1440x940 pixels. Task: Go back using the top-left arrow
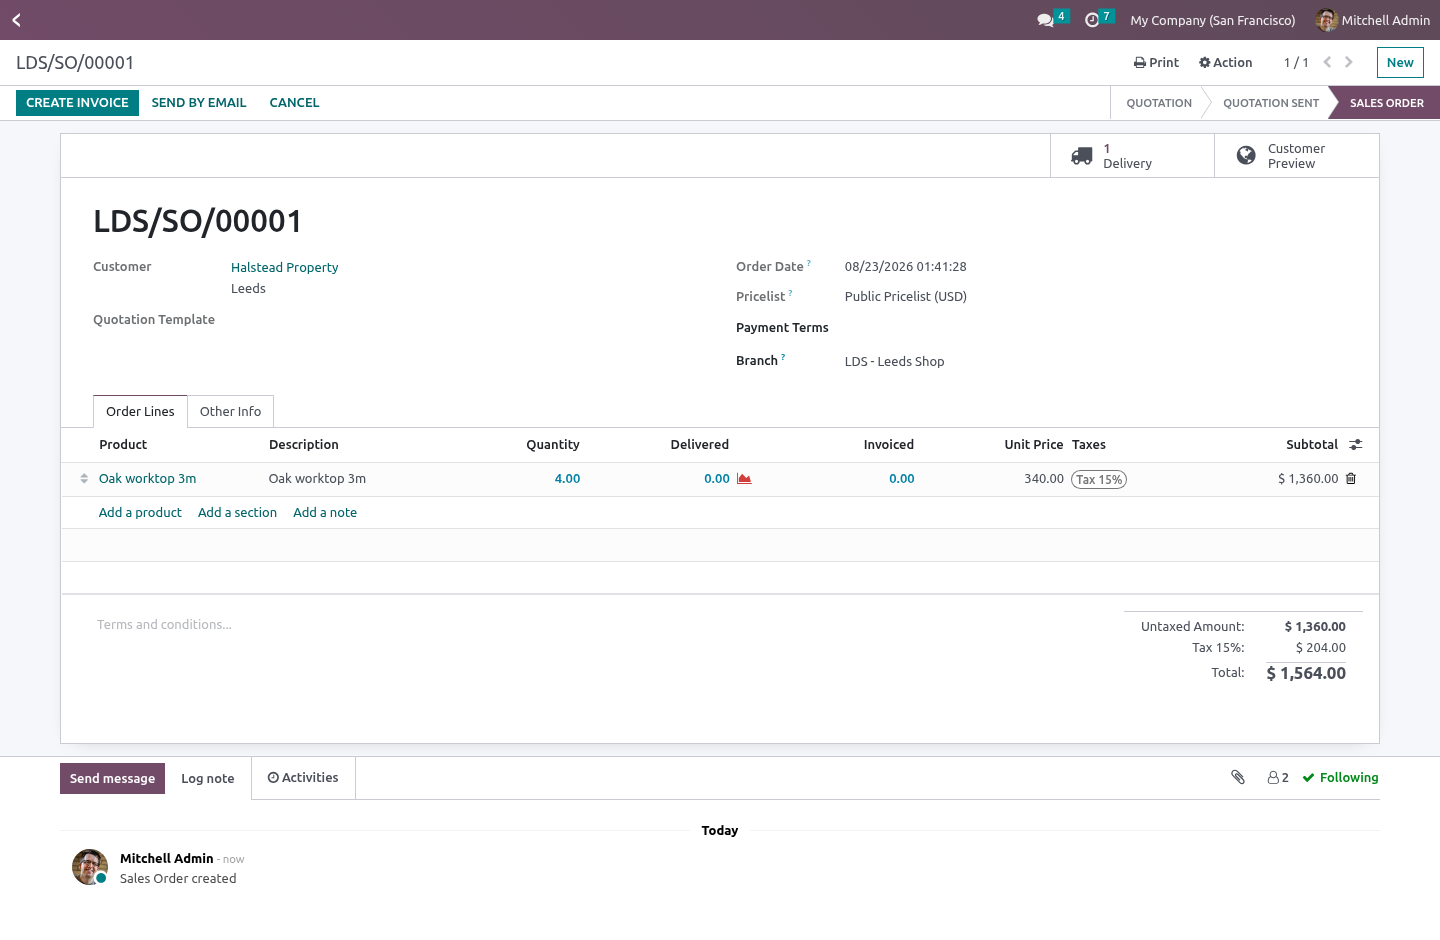pos(16,20)
